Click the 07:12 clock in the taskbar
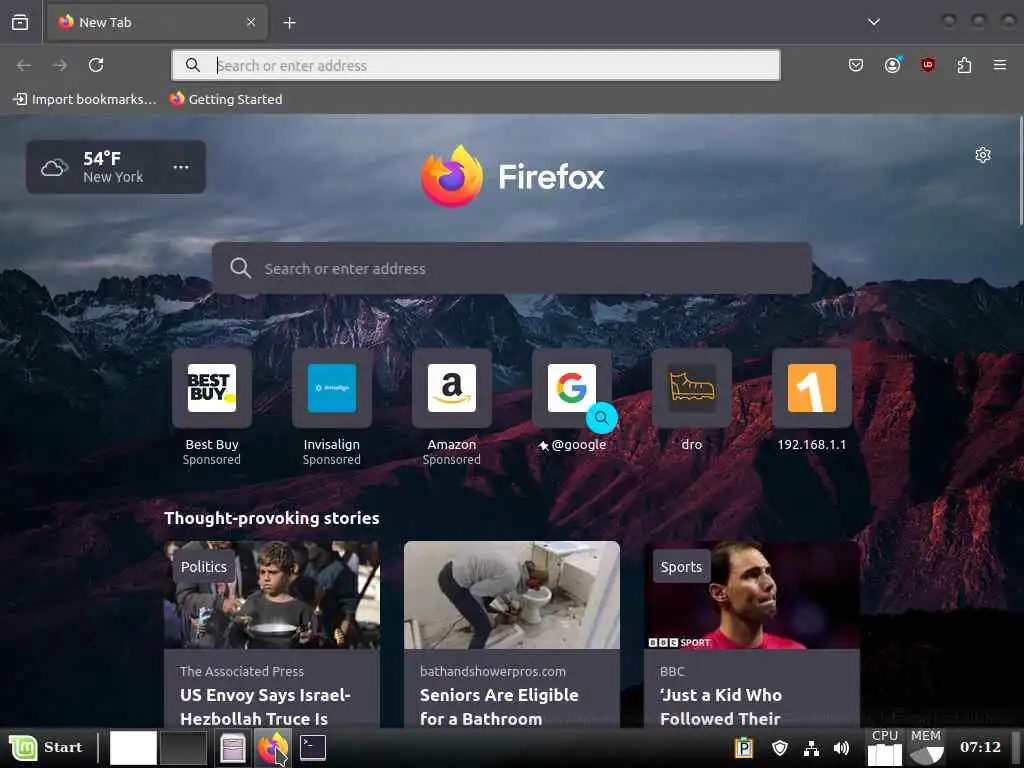 pyautogui.click(x=980, y=747)
